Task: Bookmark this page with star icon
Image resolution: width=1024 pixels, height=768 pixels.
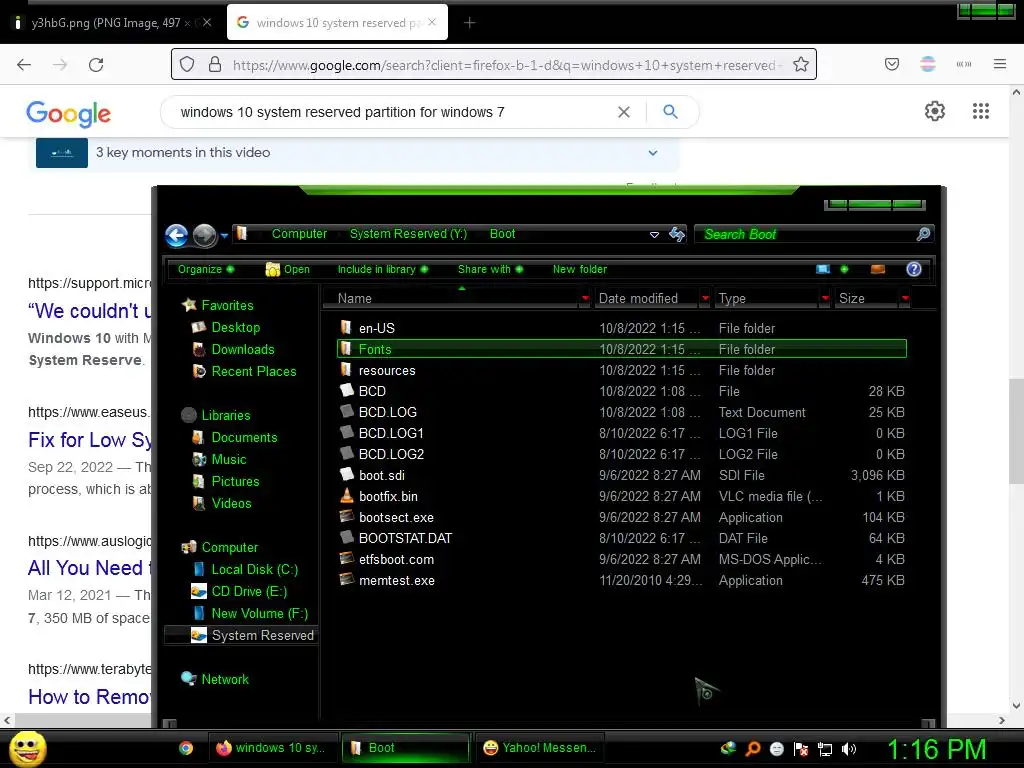Action: tap(801, 65)
